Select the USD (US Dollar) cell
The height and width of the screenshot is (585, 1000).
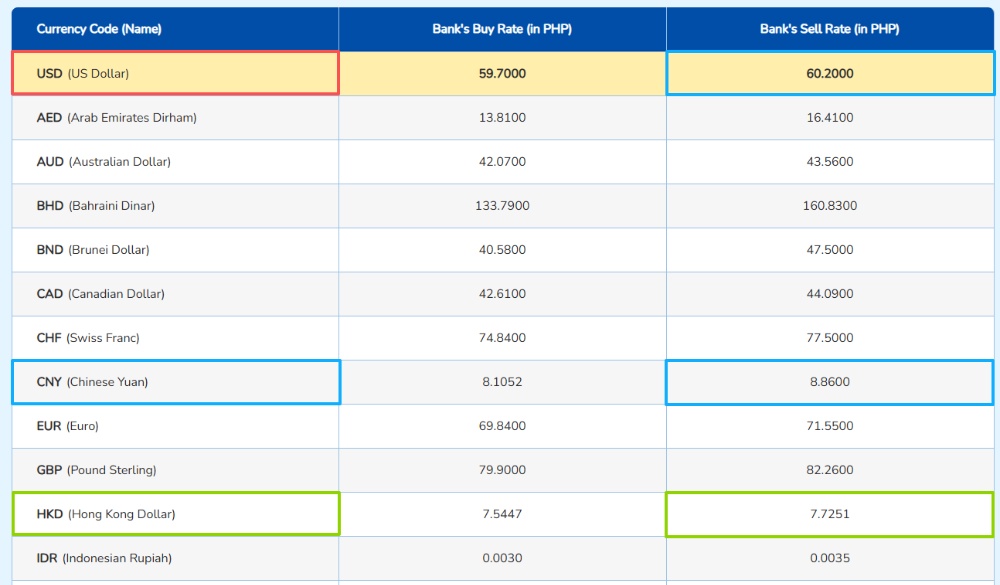click(83, 74)
